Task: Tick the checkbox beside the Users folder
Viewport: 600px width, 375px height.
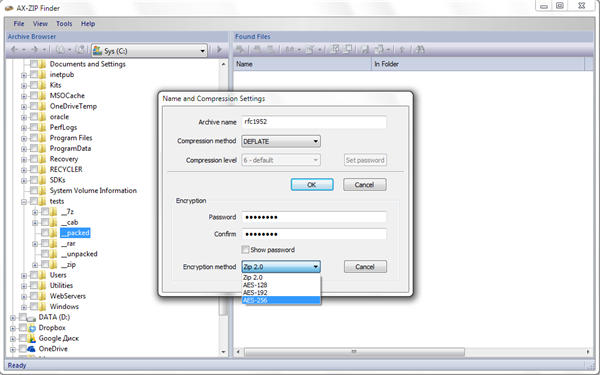Action: (34, 275)
